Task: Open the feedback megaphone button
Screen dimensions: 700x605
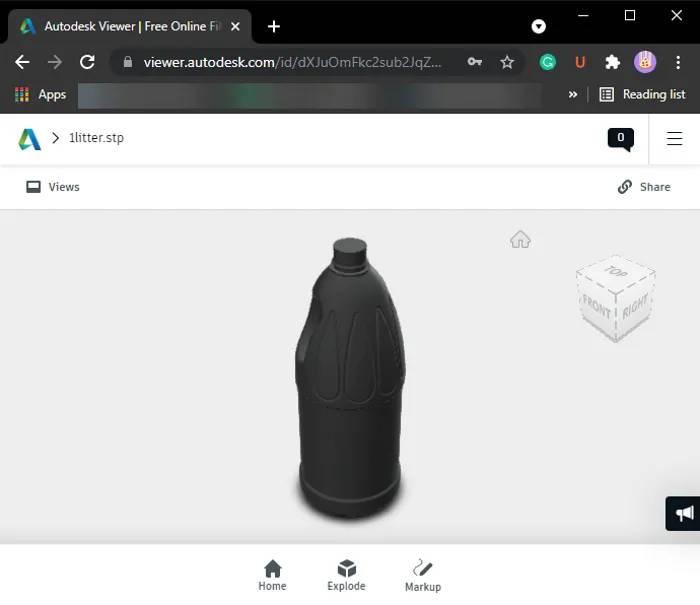Action: tap(683, 513)
